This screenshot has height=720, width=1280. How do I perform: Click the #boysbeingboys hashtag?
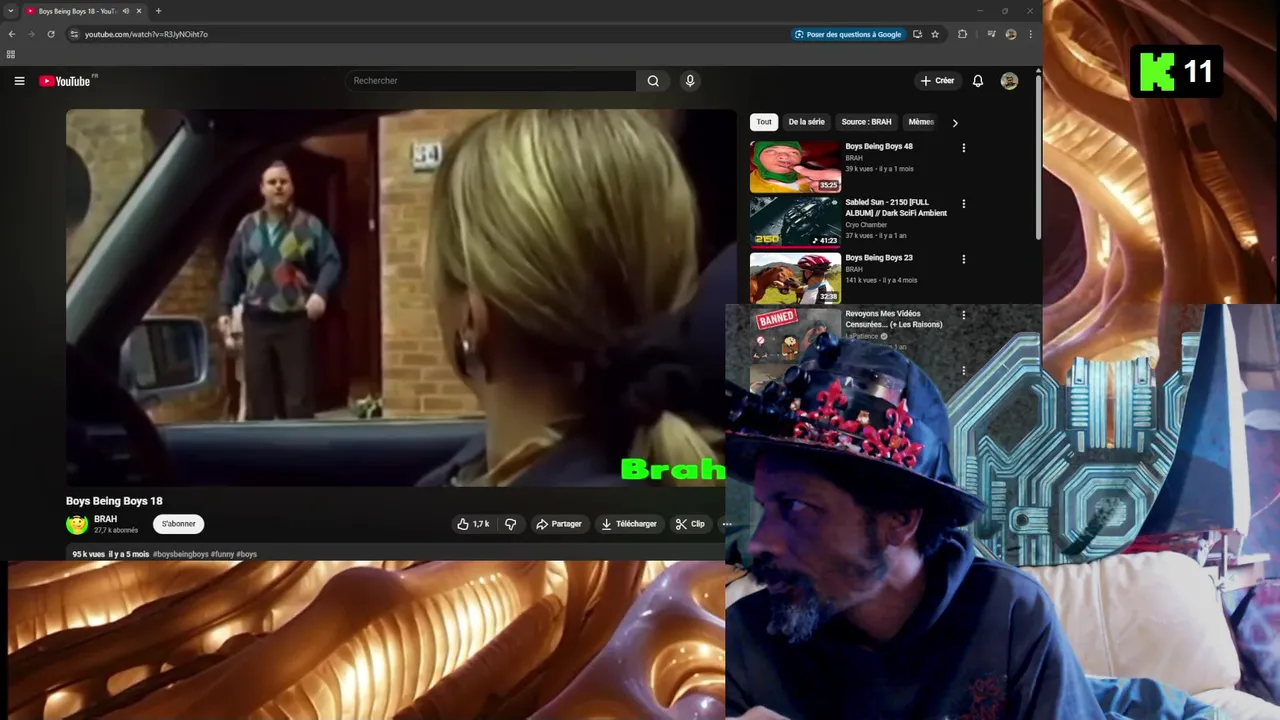[181, 554]
